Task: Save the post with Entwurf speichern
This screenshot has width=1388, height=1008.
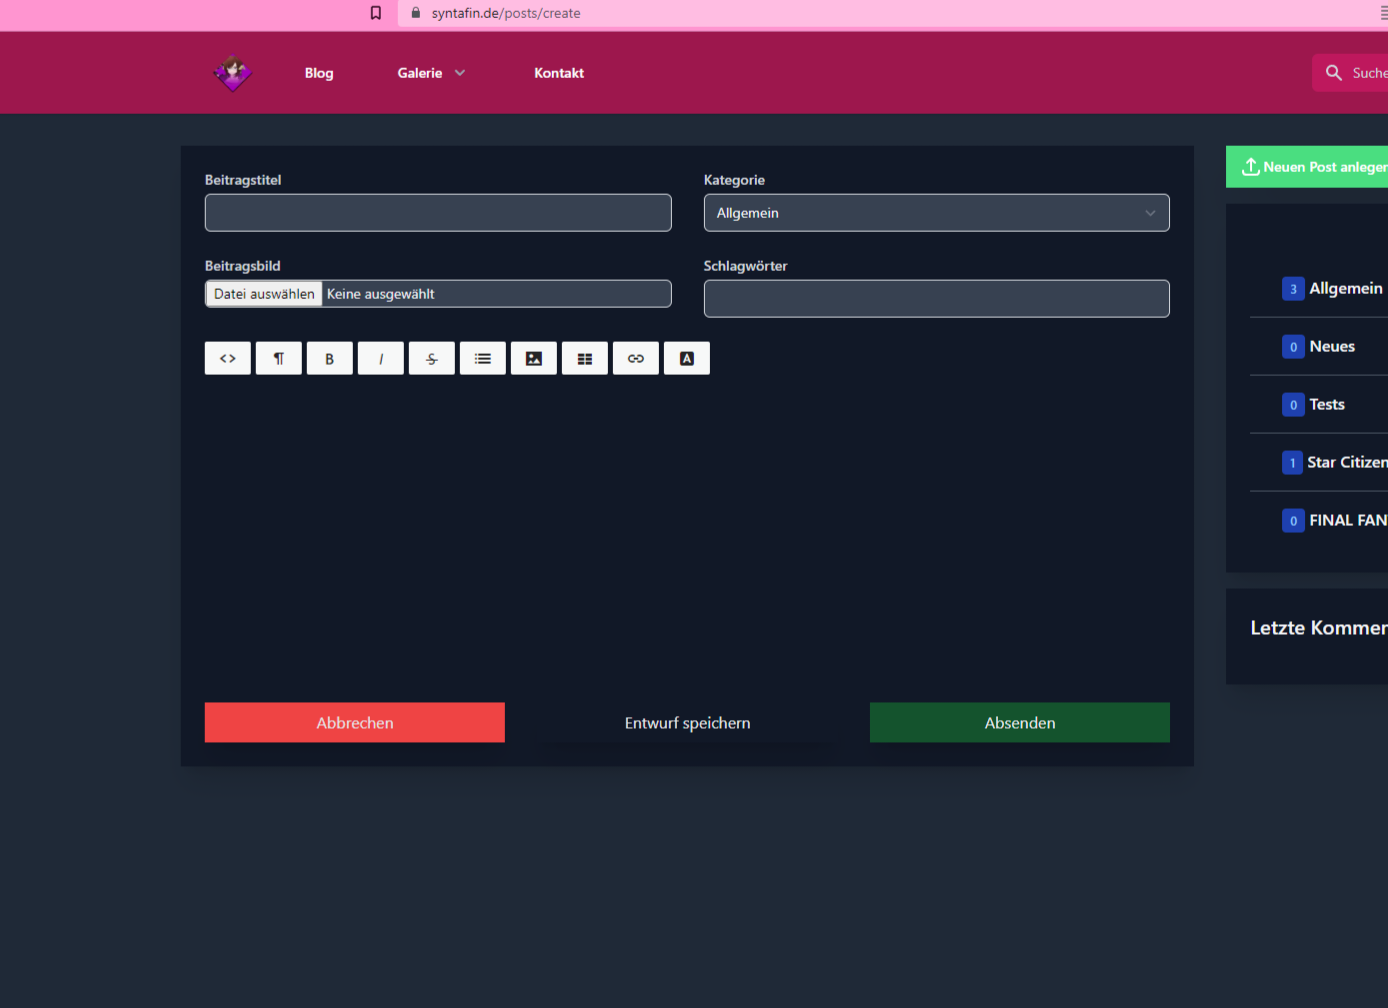Action: pyautogui.click(x=687, y=723)
